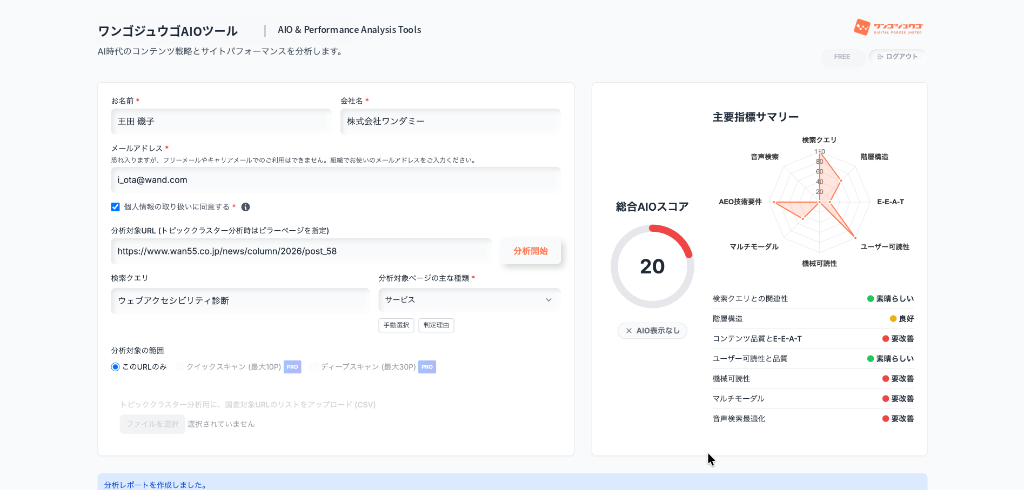Click the radar chart 検索クエリ axis label
Image resolution: width=1024 pixels, height=490 pixels.
click(x=819, y=140)
